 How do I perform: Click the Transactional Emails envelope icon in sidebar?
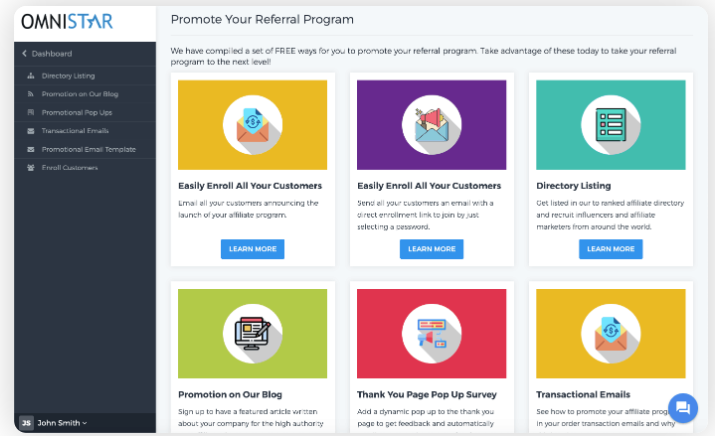pyautogui.click(x=31, y=131)
